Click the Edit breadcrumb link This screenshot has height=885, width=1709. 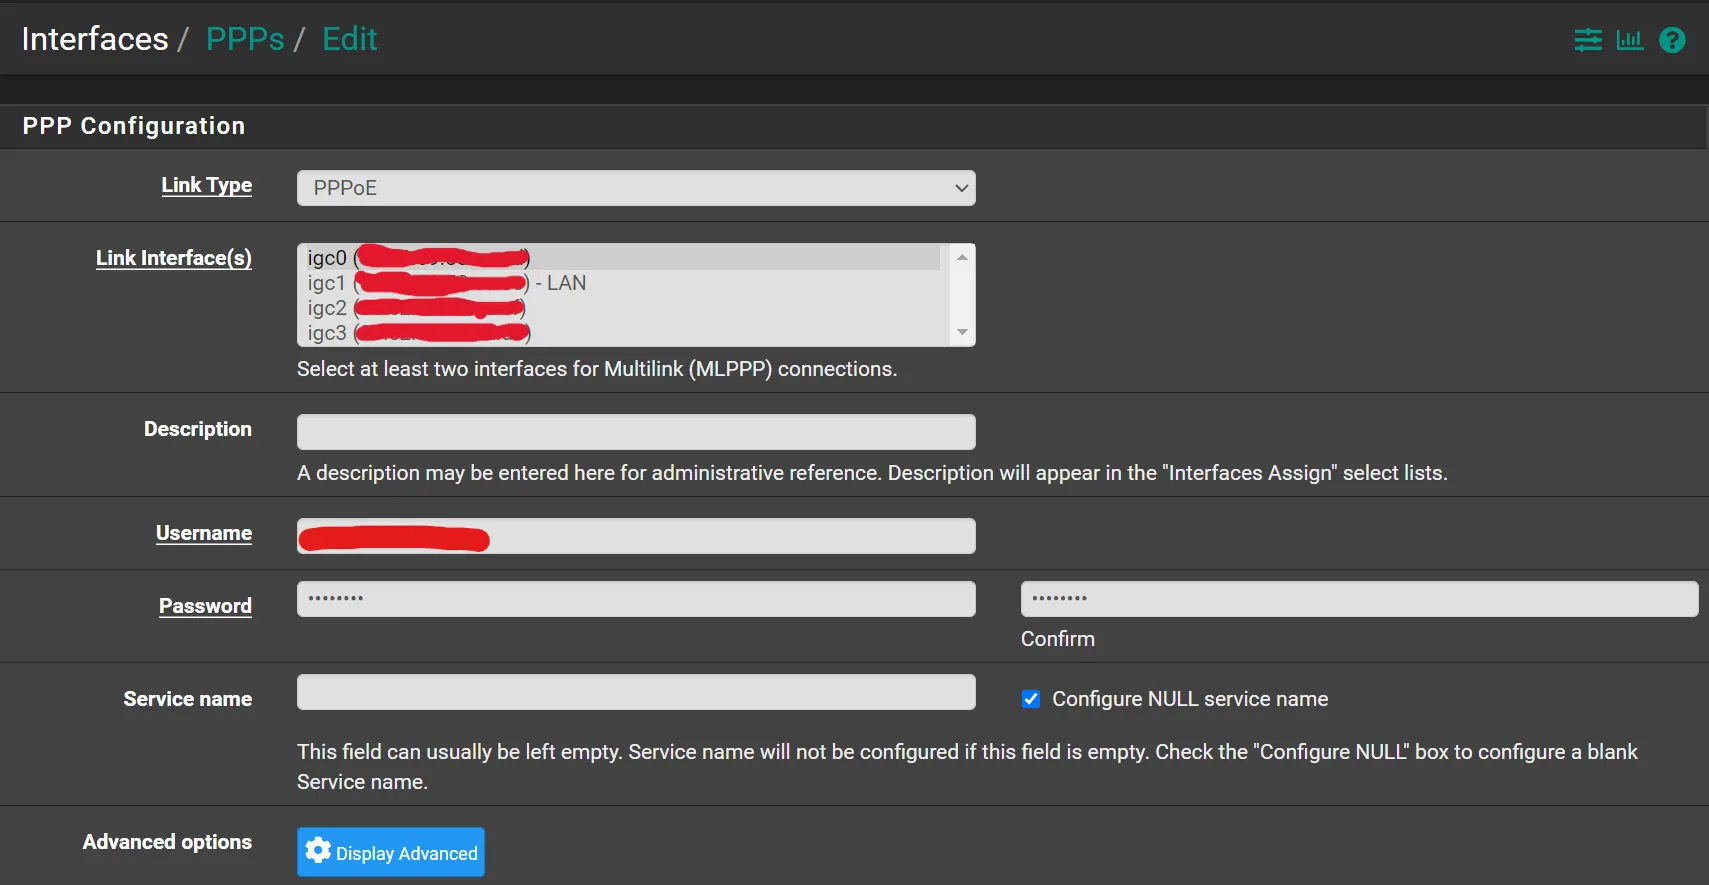coord(349,39)
